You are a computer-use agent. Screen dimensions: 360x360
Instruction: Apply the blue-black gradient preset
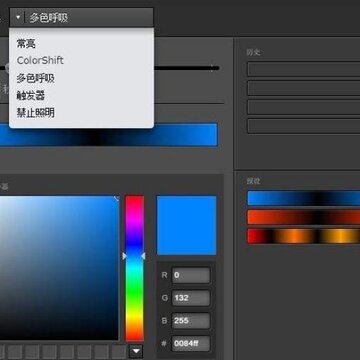(304, 198)
